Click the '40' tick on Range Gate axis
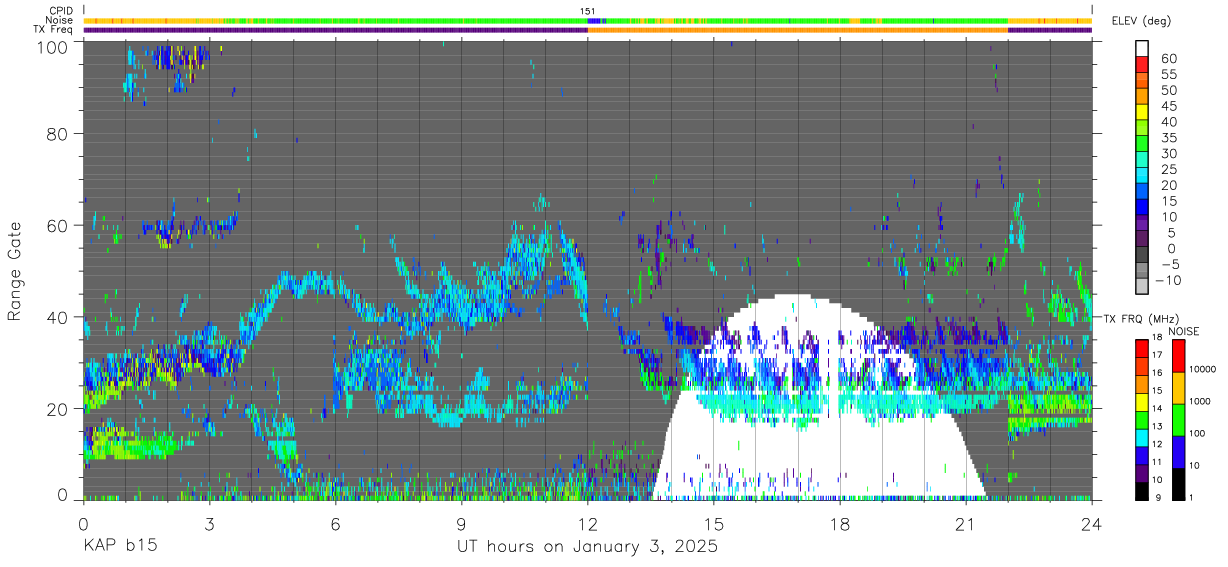Image resolution: width=1228 pixels, height=567 pixels. point(59,317)
